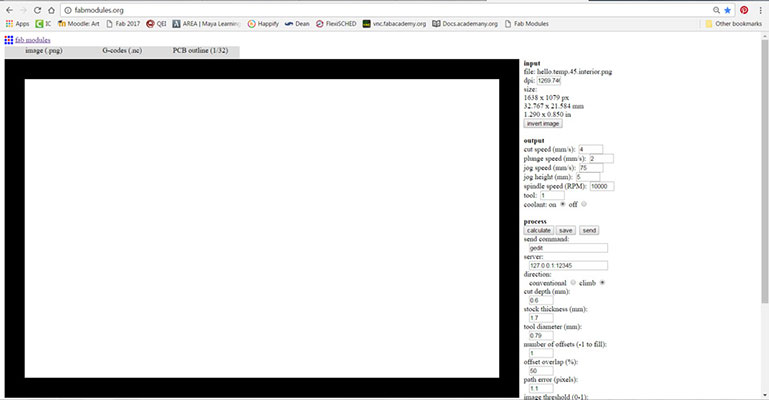Open the IC bookmark
This screenshot has width=769, height=400.
43,24
